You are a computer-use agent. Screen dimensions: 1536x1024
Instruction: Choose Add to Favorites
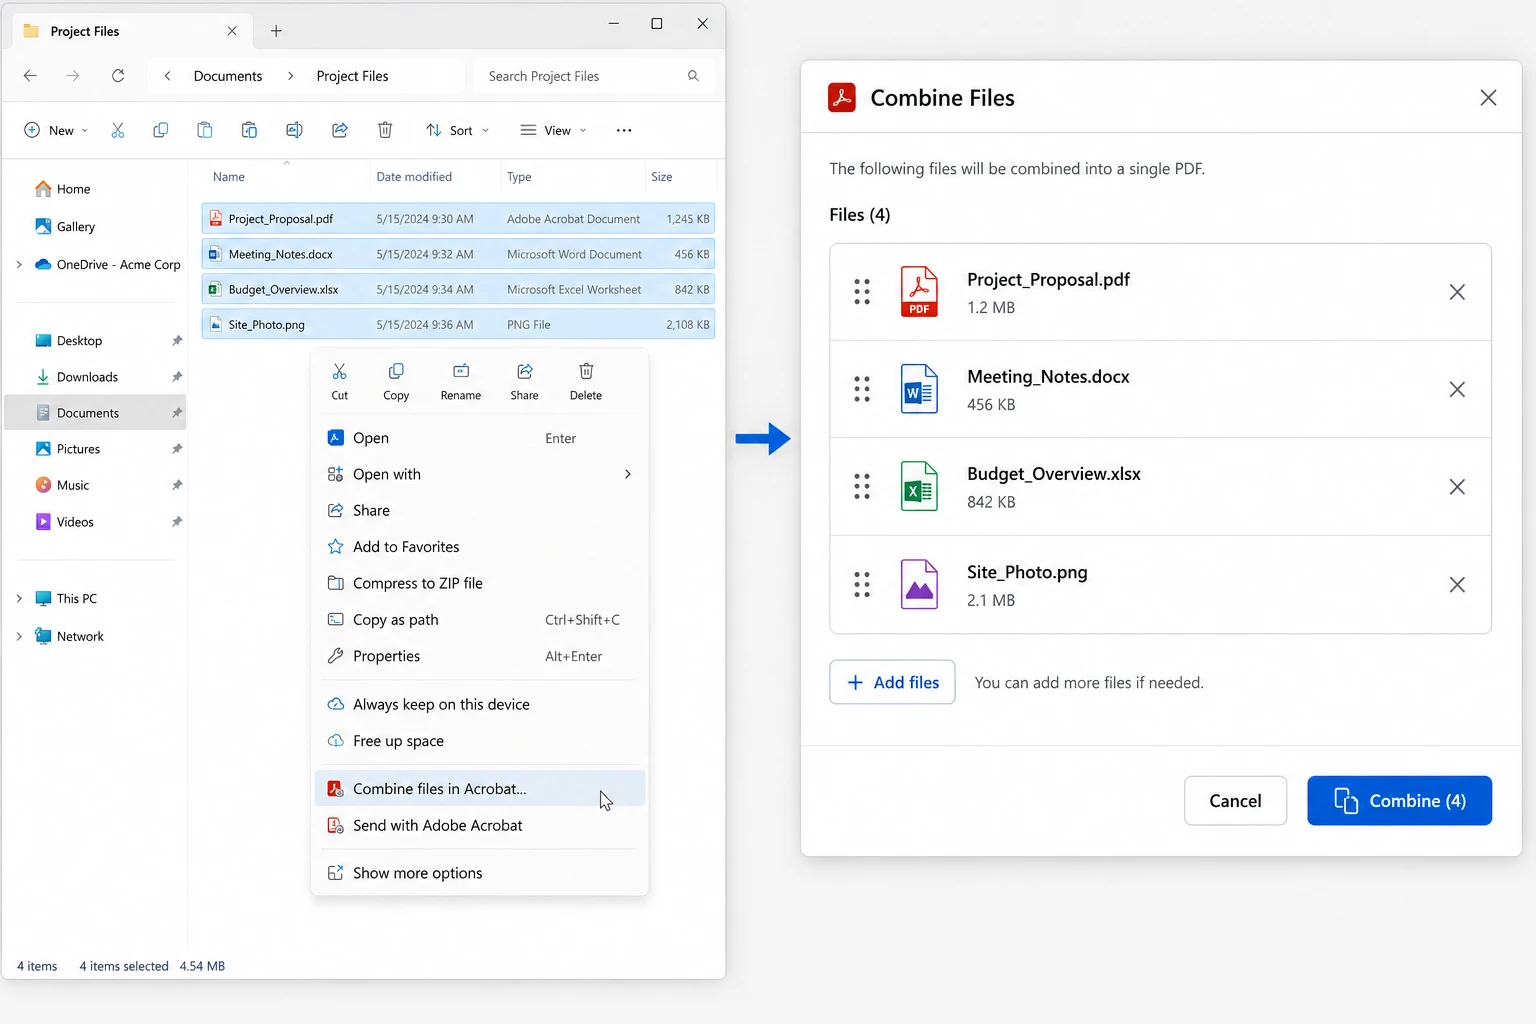[x=480, y=547]
